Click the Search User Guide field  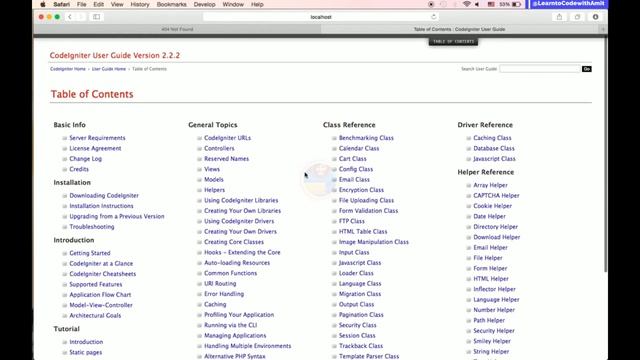tap(540, 69)
